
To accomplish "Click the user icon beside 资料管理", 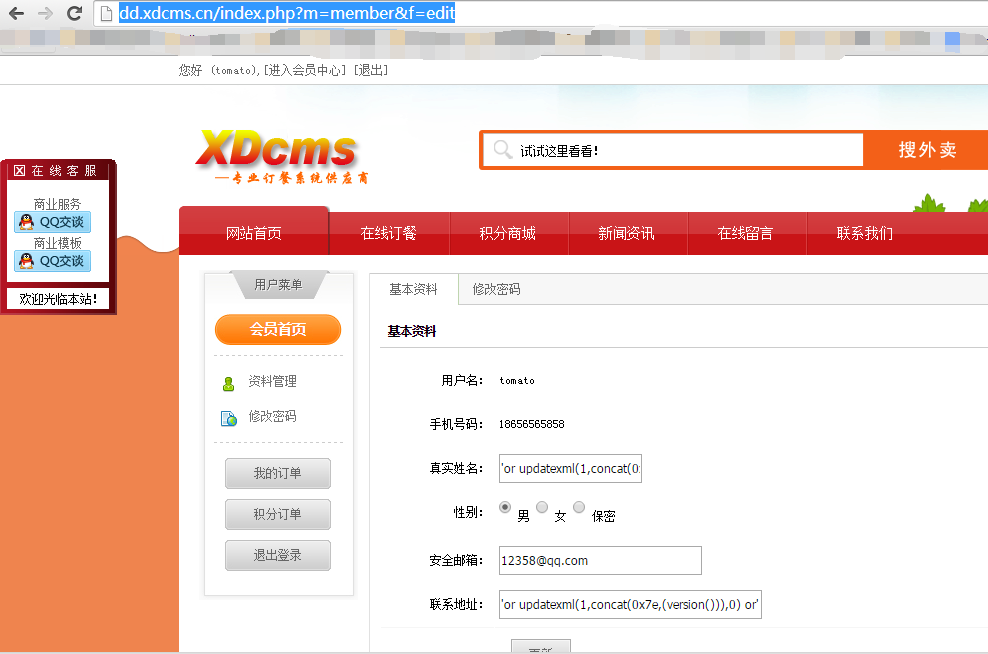I will point(228,383).
